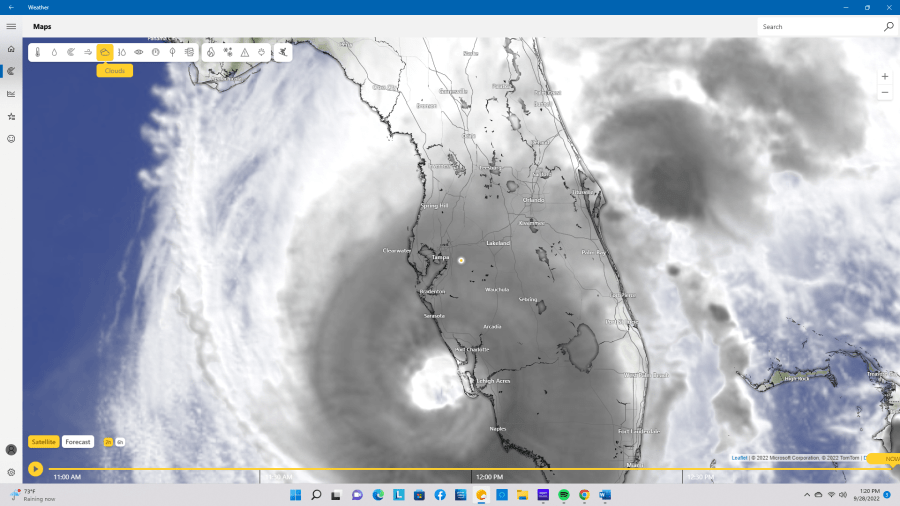Open Settings gear in sidebar
The width and height of the screenshot is (900, 506).
(11, 472)
